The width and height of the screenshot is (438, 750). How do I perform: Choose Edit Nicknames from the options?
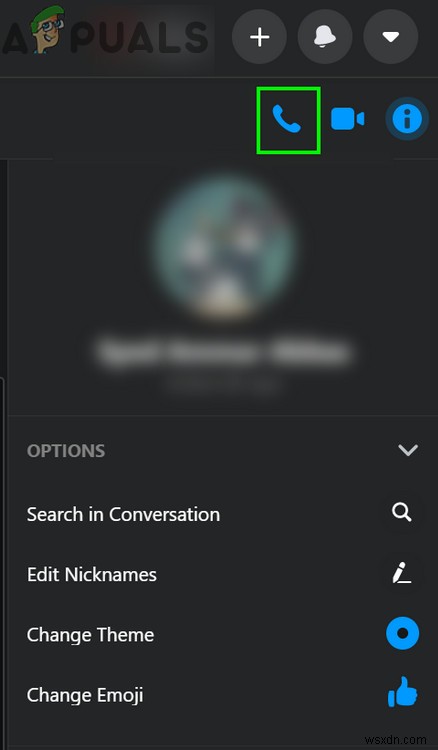pos(92,574)
